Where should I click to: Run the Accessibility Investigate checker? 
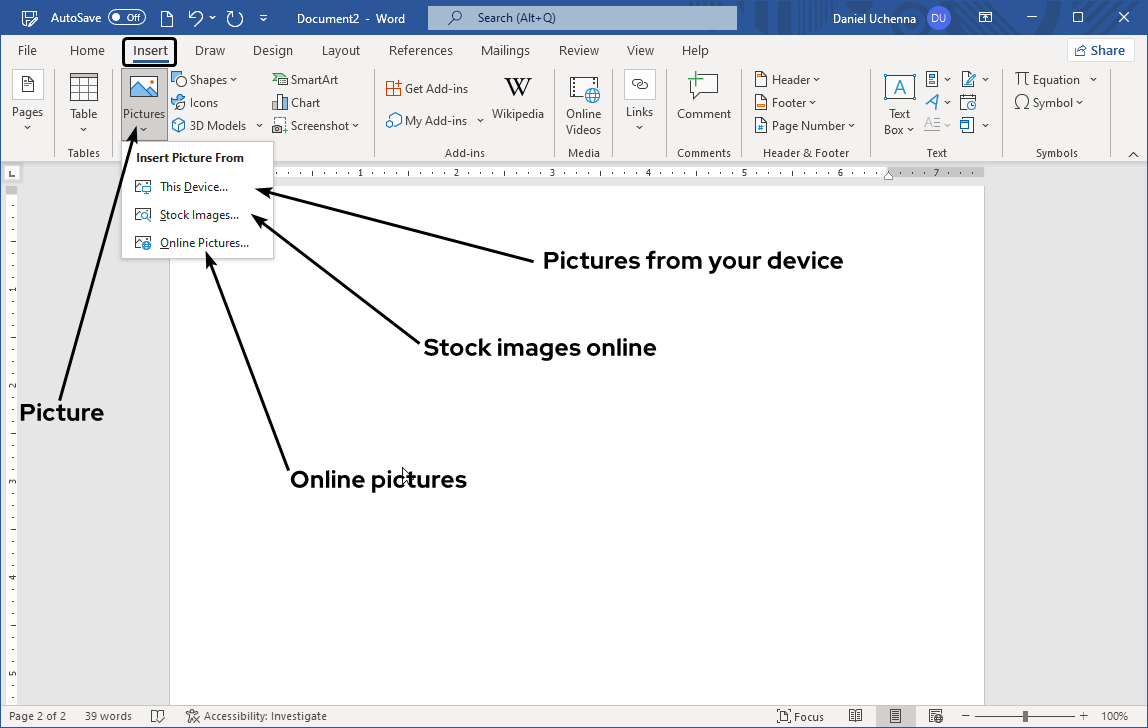256,716
